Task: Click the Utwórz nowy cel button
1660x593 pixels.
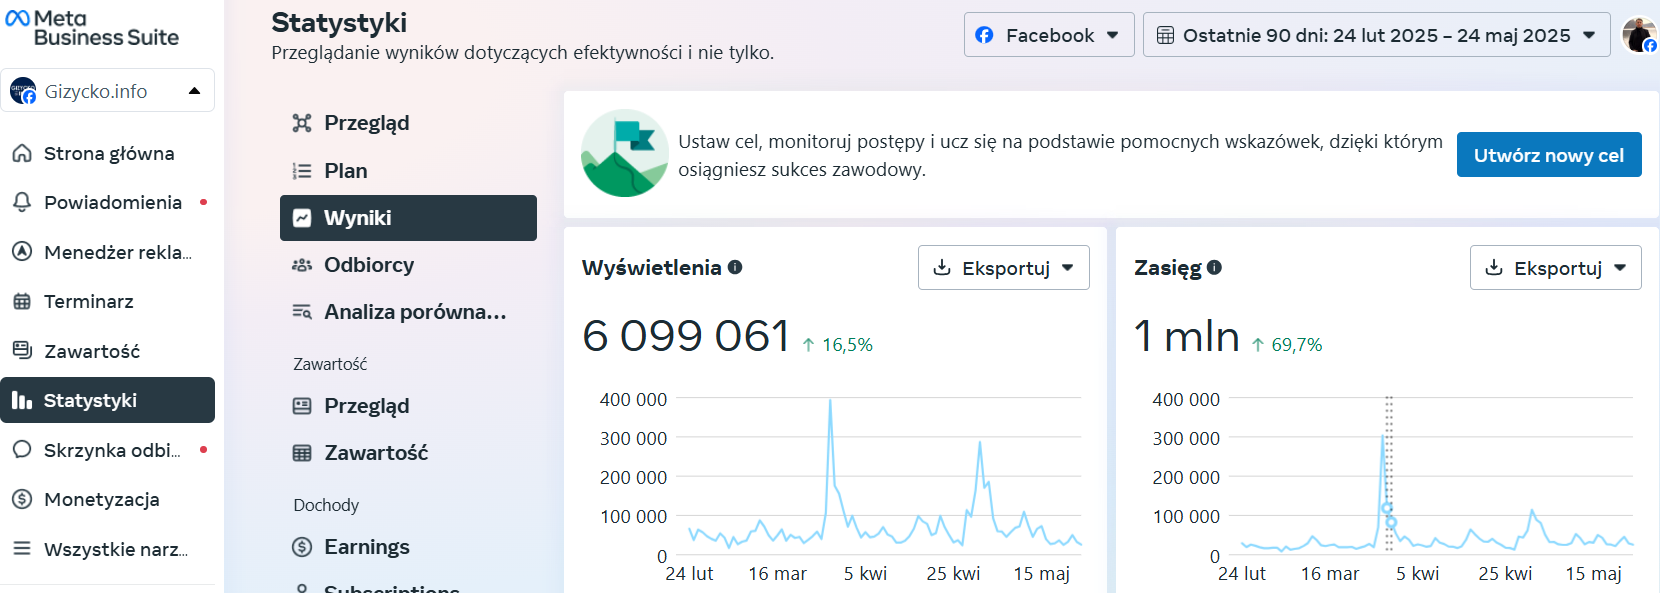Action: [x=1548, y=155]
